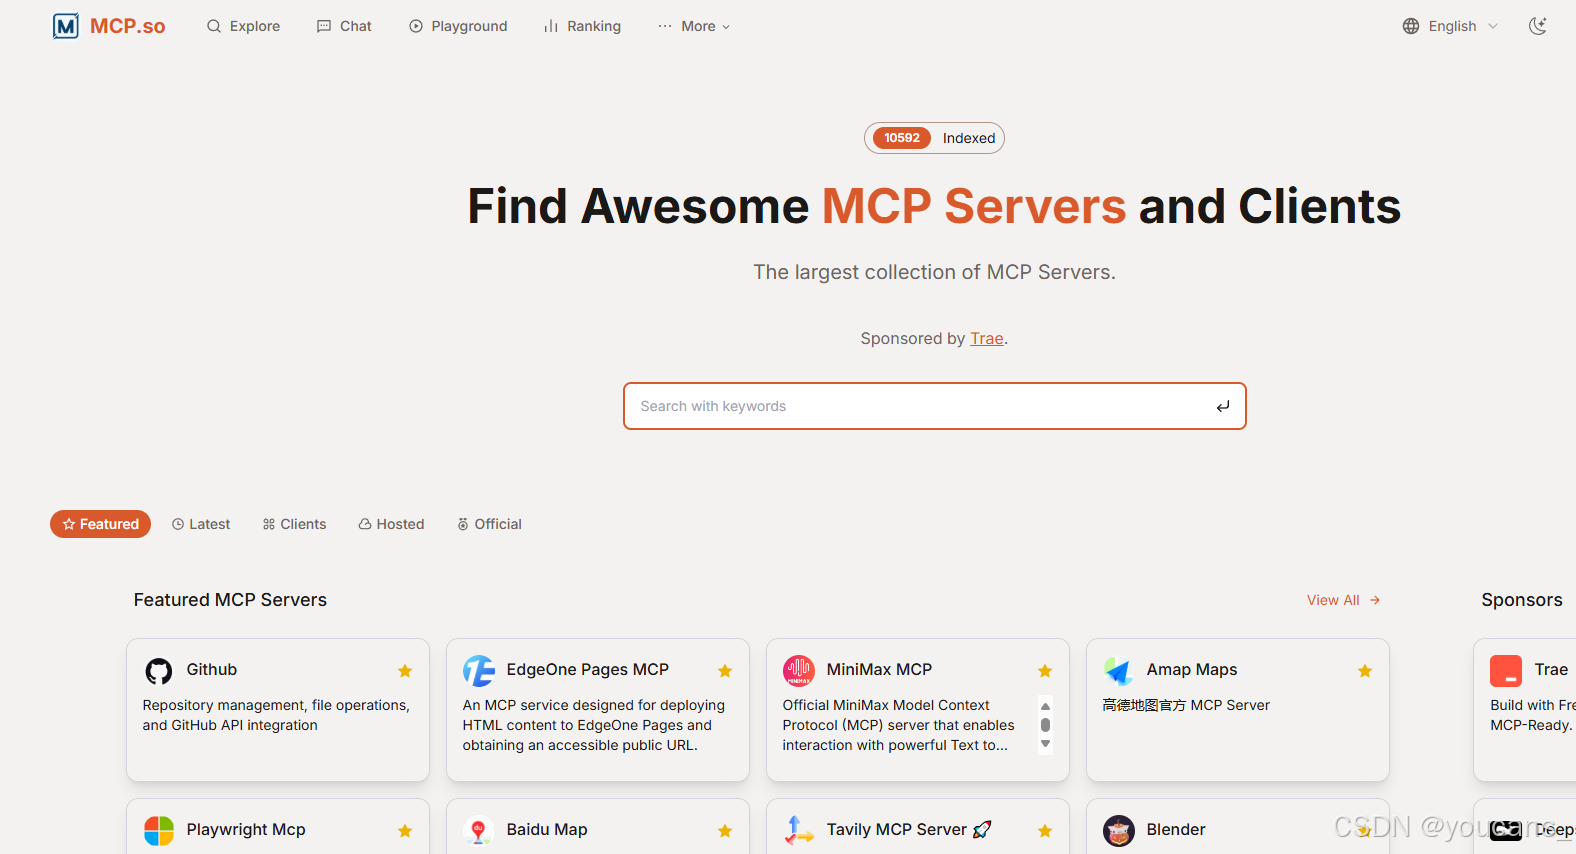Click scroll down arrow in MiniMax description
The image size is (1576, 854).
click(x=1045, y=744)
